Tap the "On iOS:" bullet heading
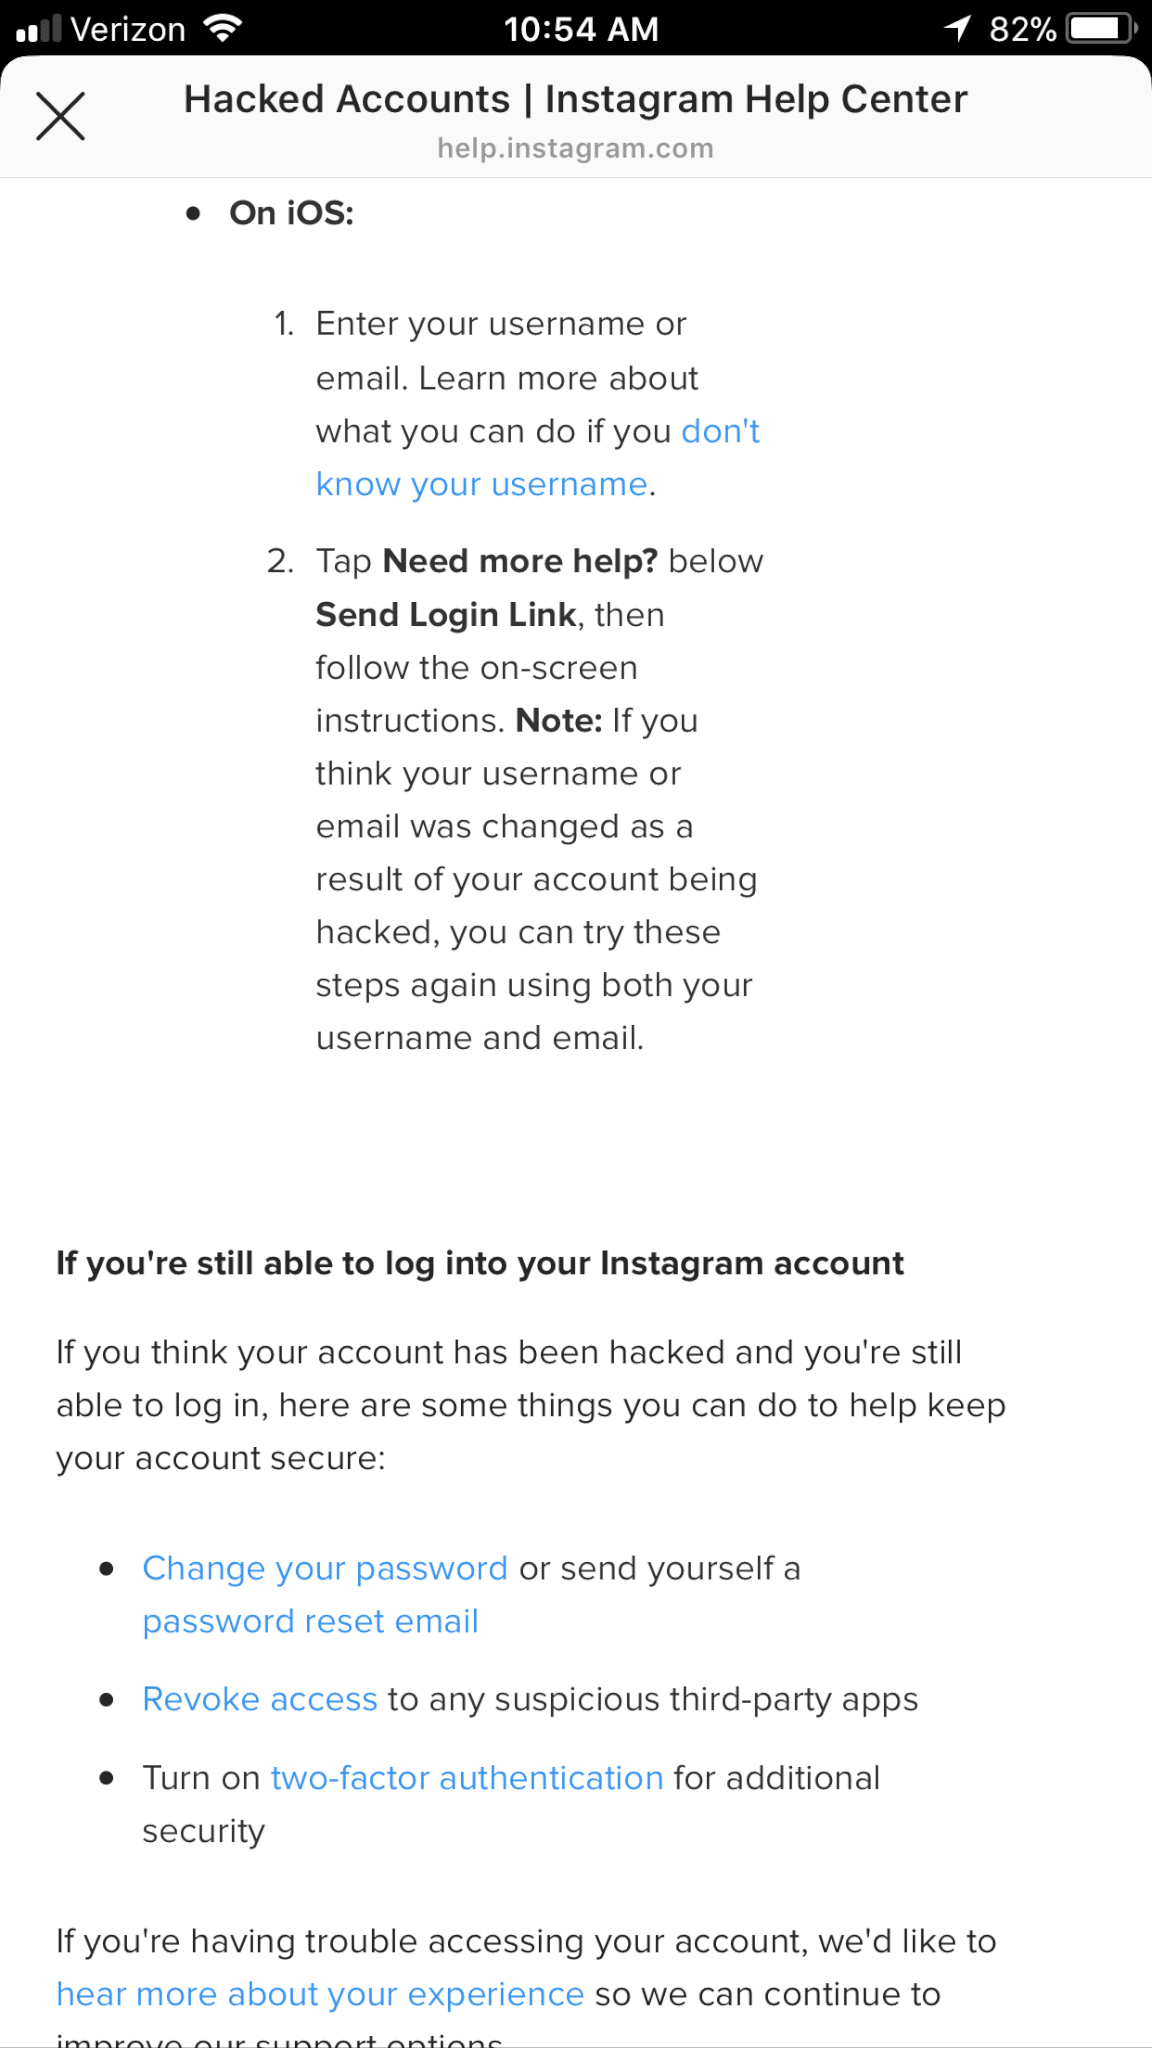1152x2048 pixels. coord(291,213)
